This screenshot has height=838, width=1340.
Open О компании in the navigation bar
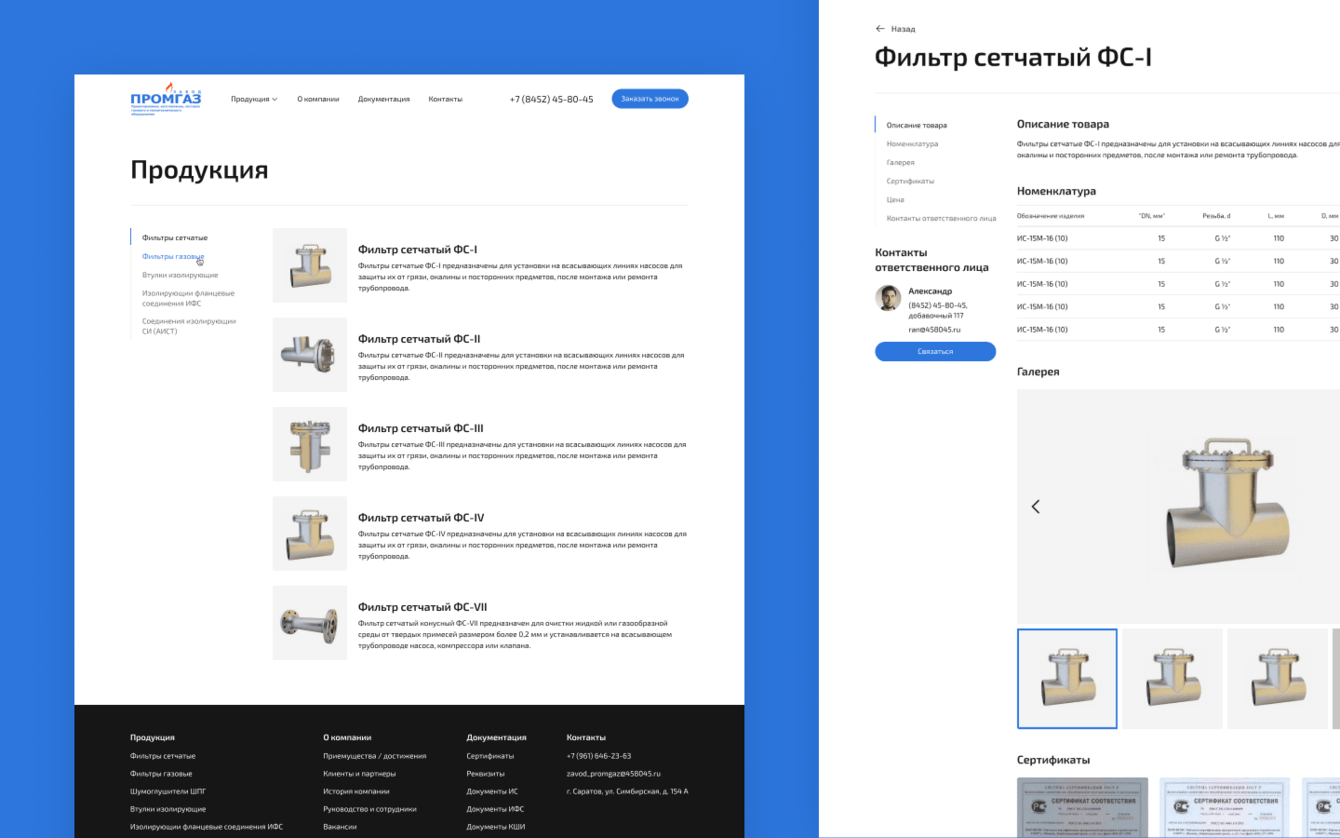tap(318, 98)
